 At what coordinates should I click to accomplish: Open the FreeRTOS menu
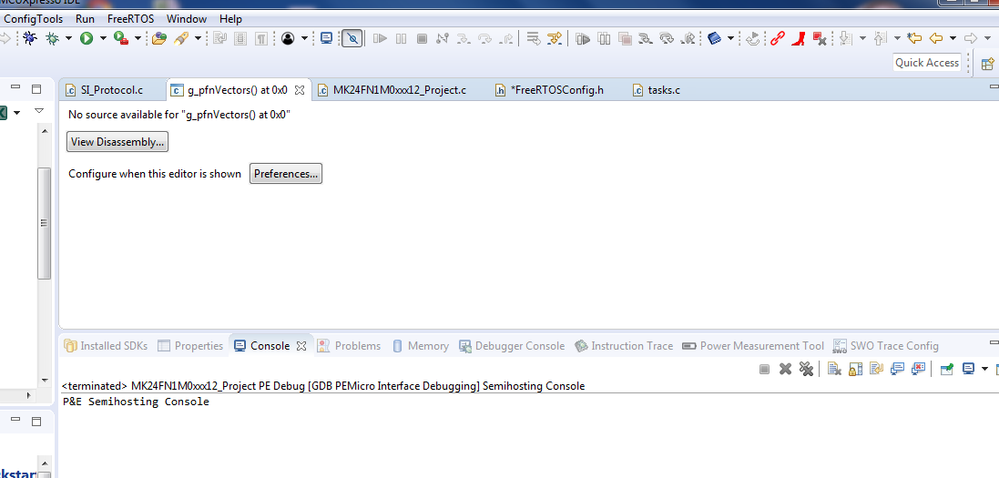coord(131,19)
